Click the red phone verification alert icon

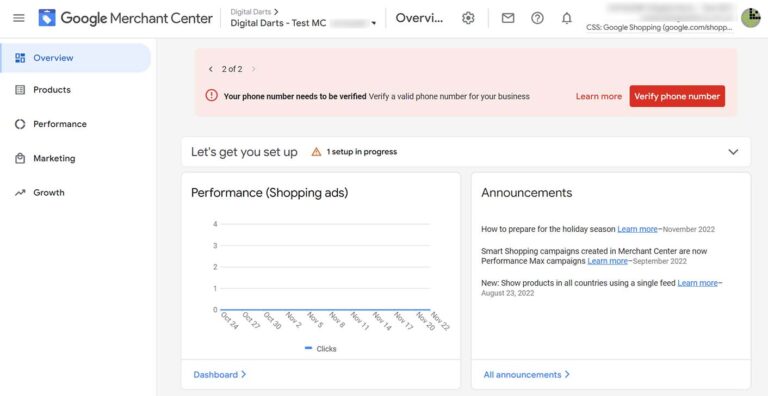coord(212,96)
